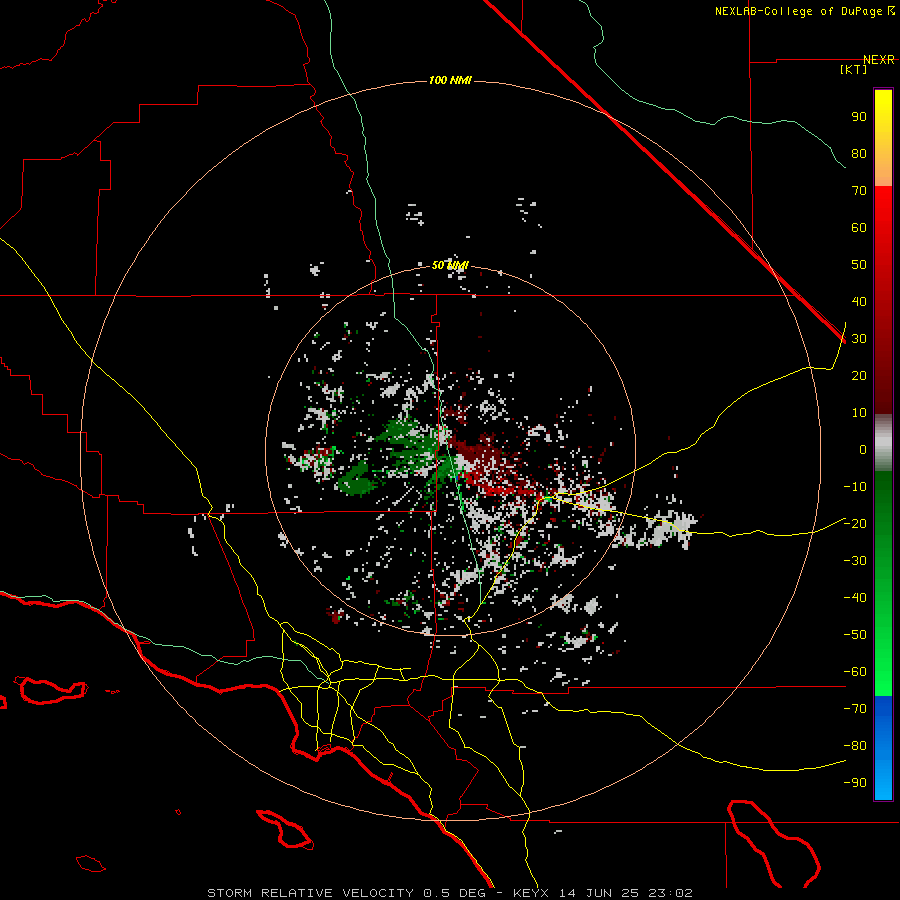The image size is (900, 900).
Task: Click the 10 value on velocity scale
Action: click(859, 413)
